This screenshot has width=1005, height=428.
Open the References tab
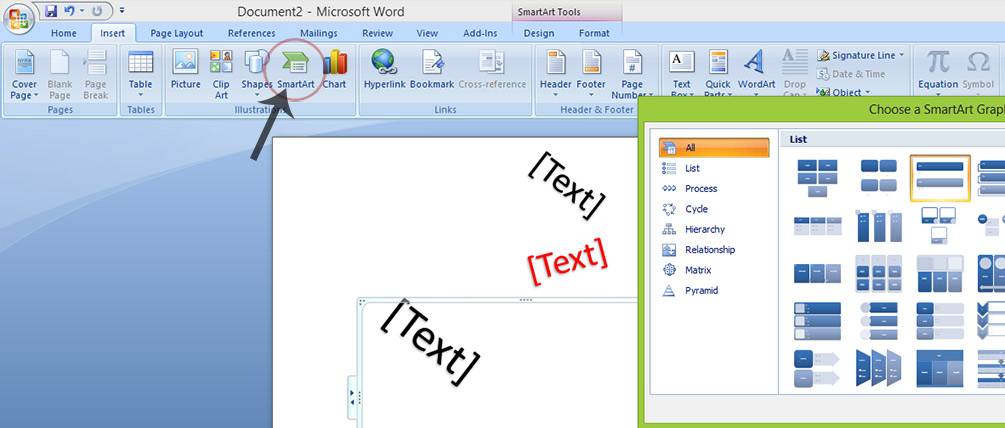coord(251,33)
